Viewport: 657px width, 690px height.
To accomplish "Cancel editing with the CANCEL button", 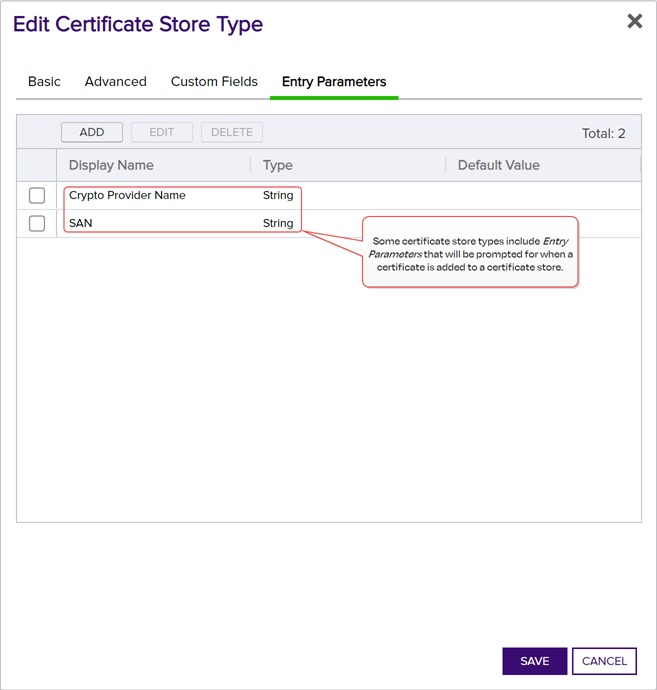I will point(604,661).
